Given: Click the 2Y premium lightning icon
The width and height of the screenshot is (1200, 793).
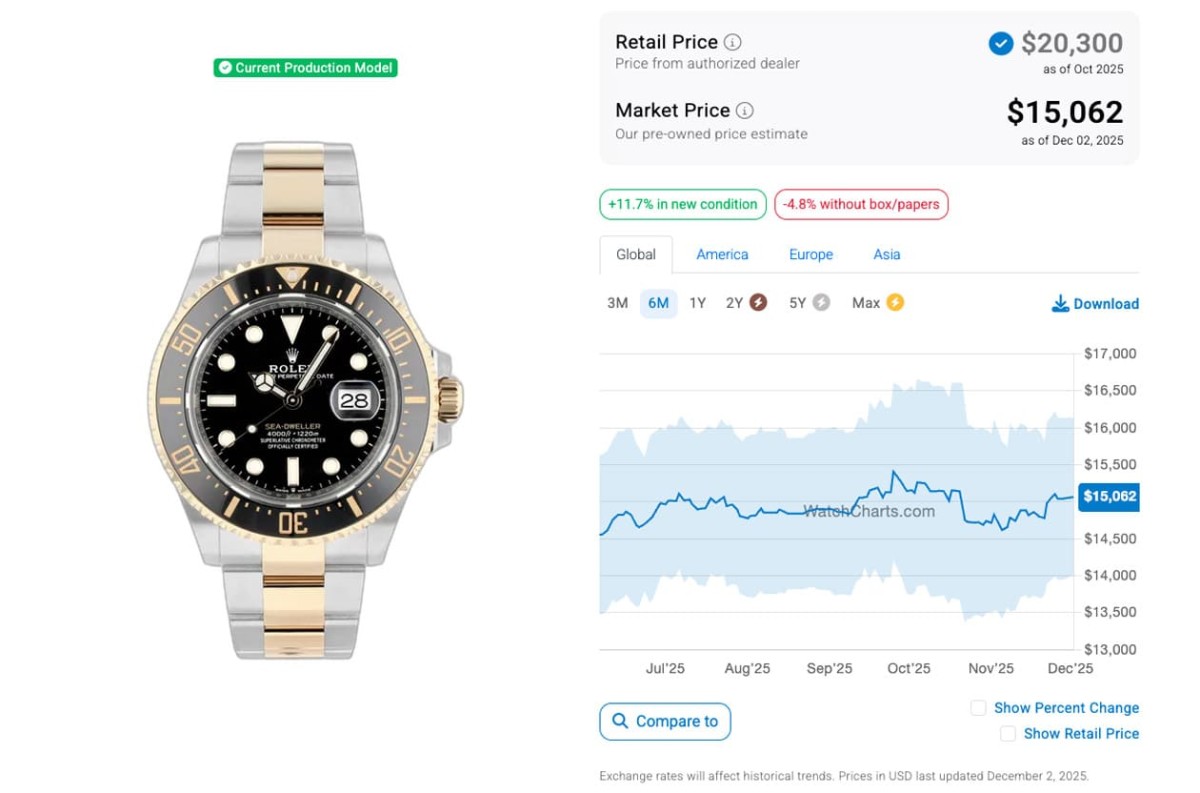Looking at the screenshot, I should [x=758, y=303].
